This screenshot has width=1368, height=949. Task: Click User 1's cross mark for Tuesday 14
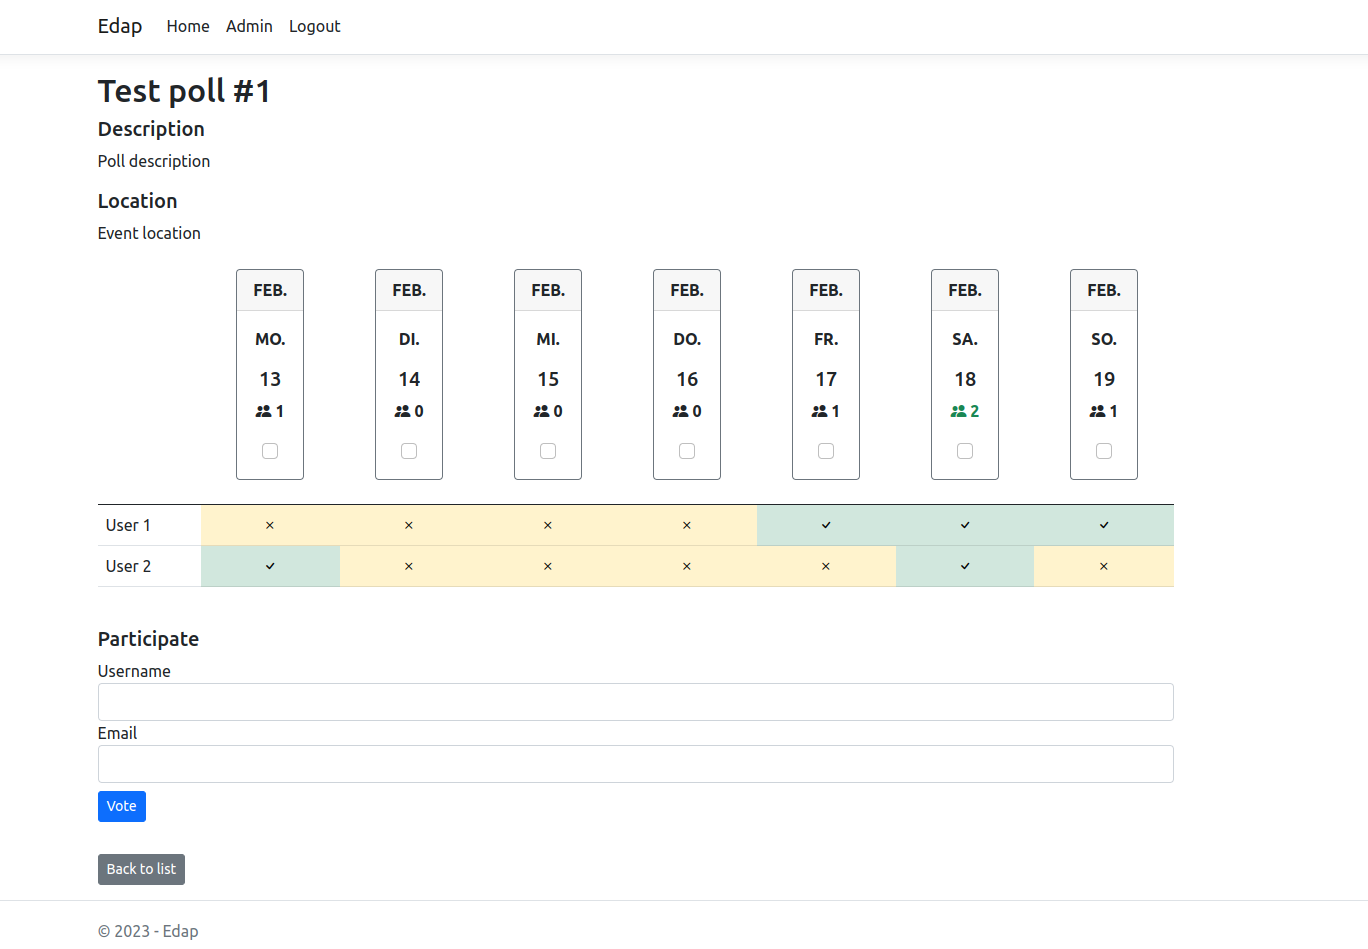pyautogui.click(x=408, y=524)
